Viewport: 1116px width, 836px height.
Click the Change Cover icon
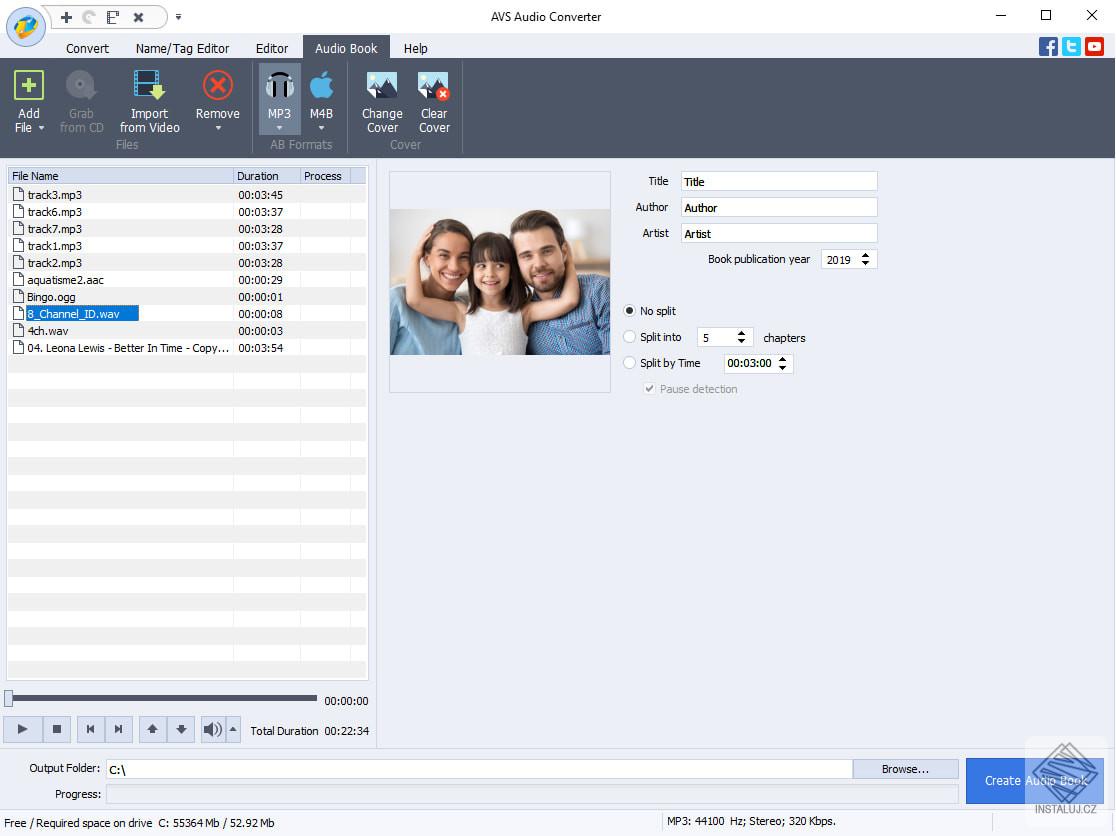click(x=382, y=87)
